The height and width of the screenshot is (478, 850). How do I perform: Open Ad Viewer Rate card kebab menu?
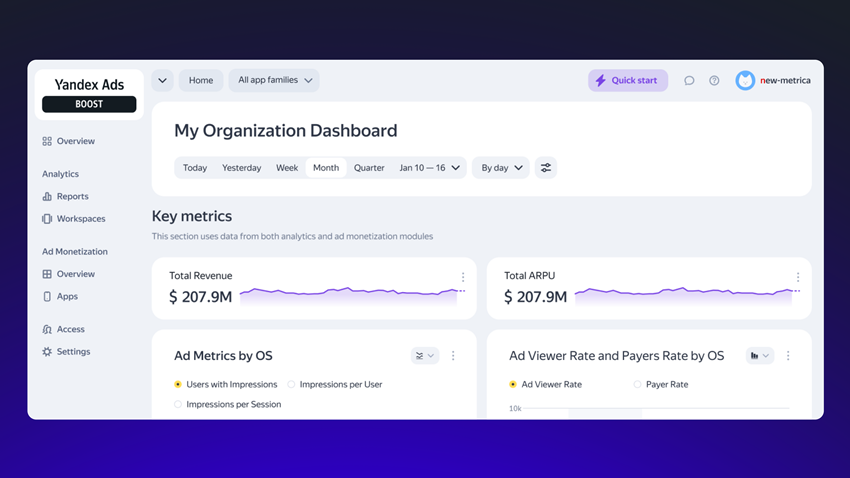pyautogui.click(x=788, y=356)
